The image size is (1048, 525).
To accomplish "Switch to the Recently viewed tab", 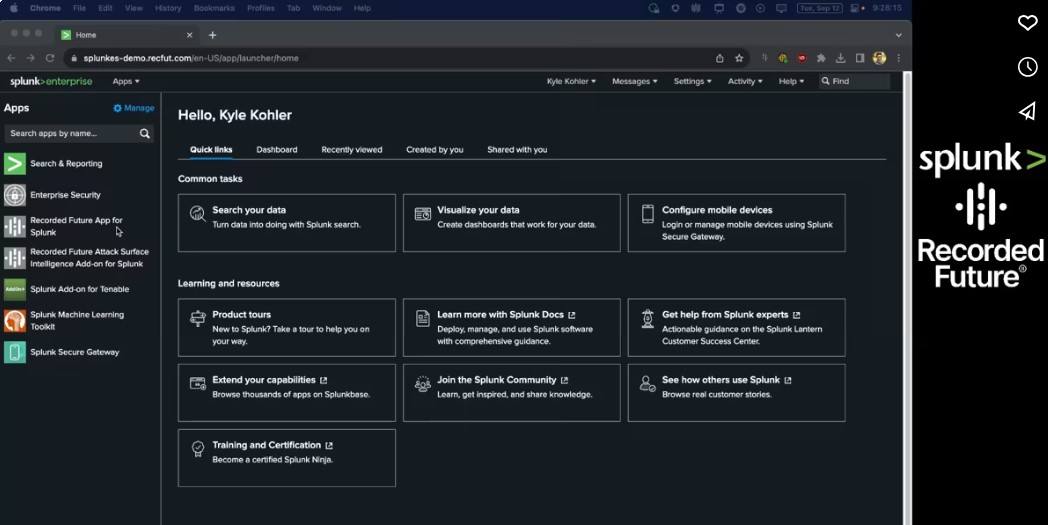I will point(352,150).
